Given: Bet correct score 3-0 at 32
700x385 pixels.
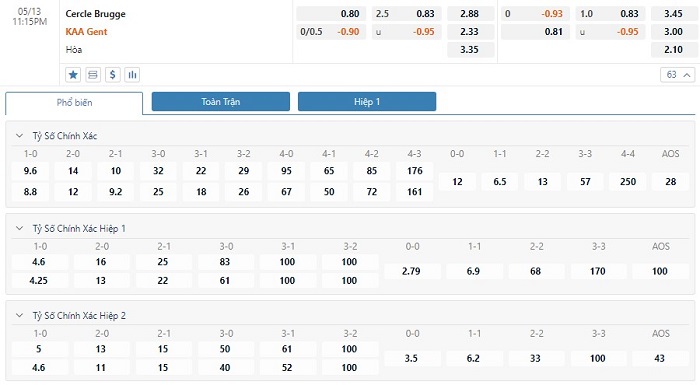Looking at the screenshot, I should tap(158, 171).
